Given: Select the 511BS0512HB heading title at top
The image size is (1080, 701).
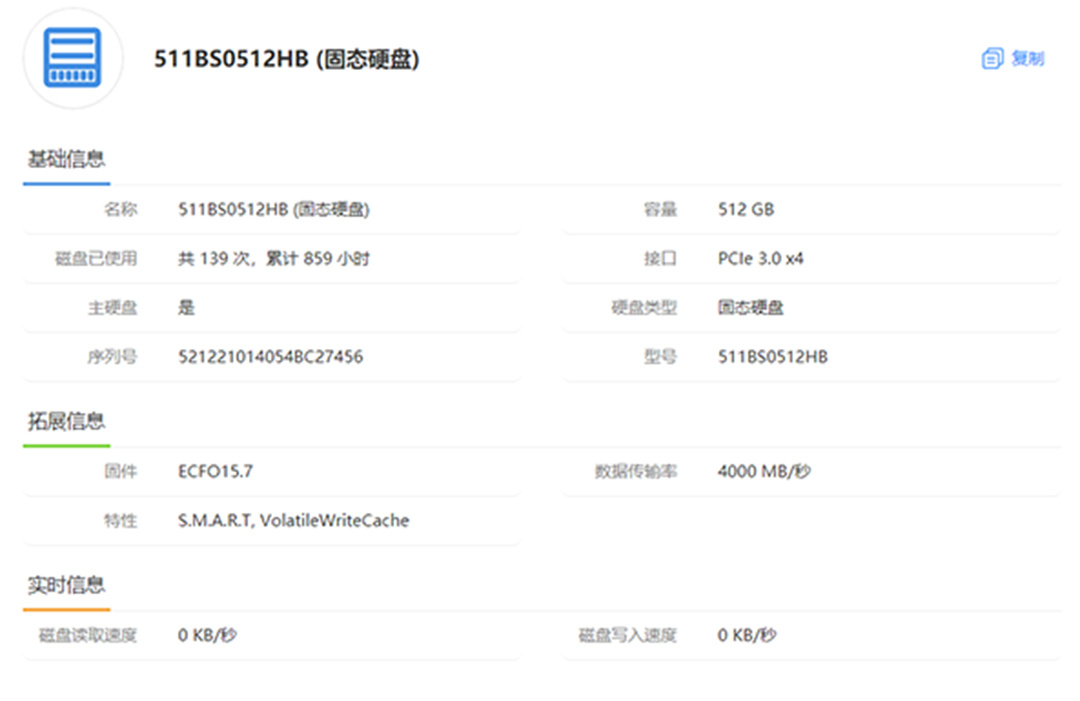Looking at the screenshot, I should [286, 59].
